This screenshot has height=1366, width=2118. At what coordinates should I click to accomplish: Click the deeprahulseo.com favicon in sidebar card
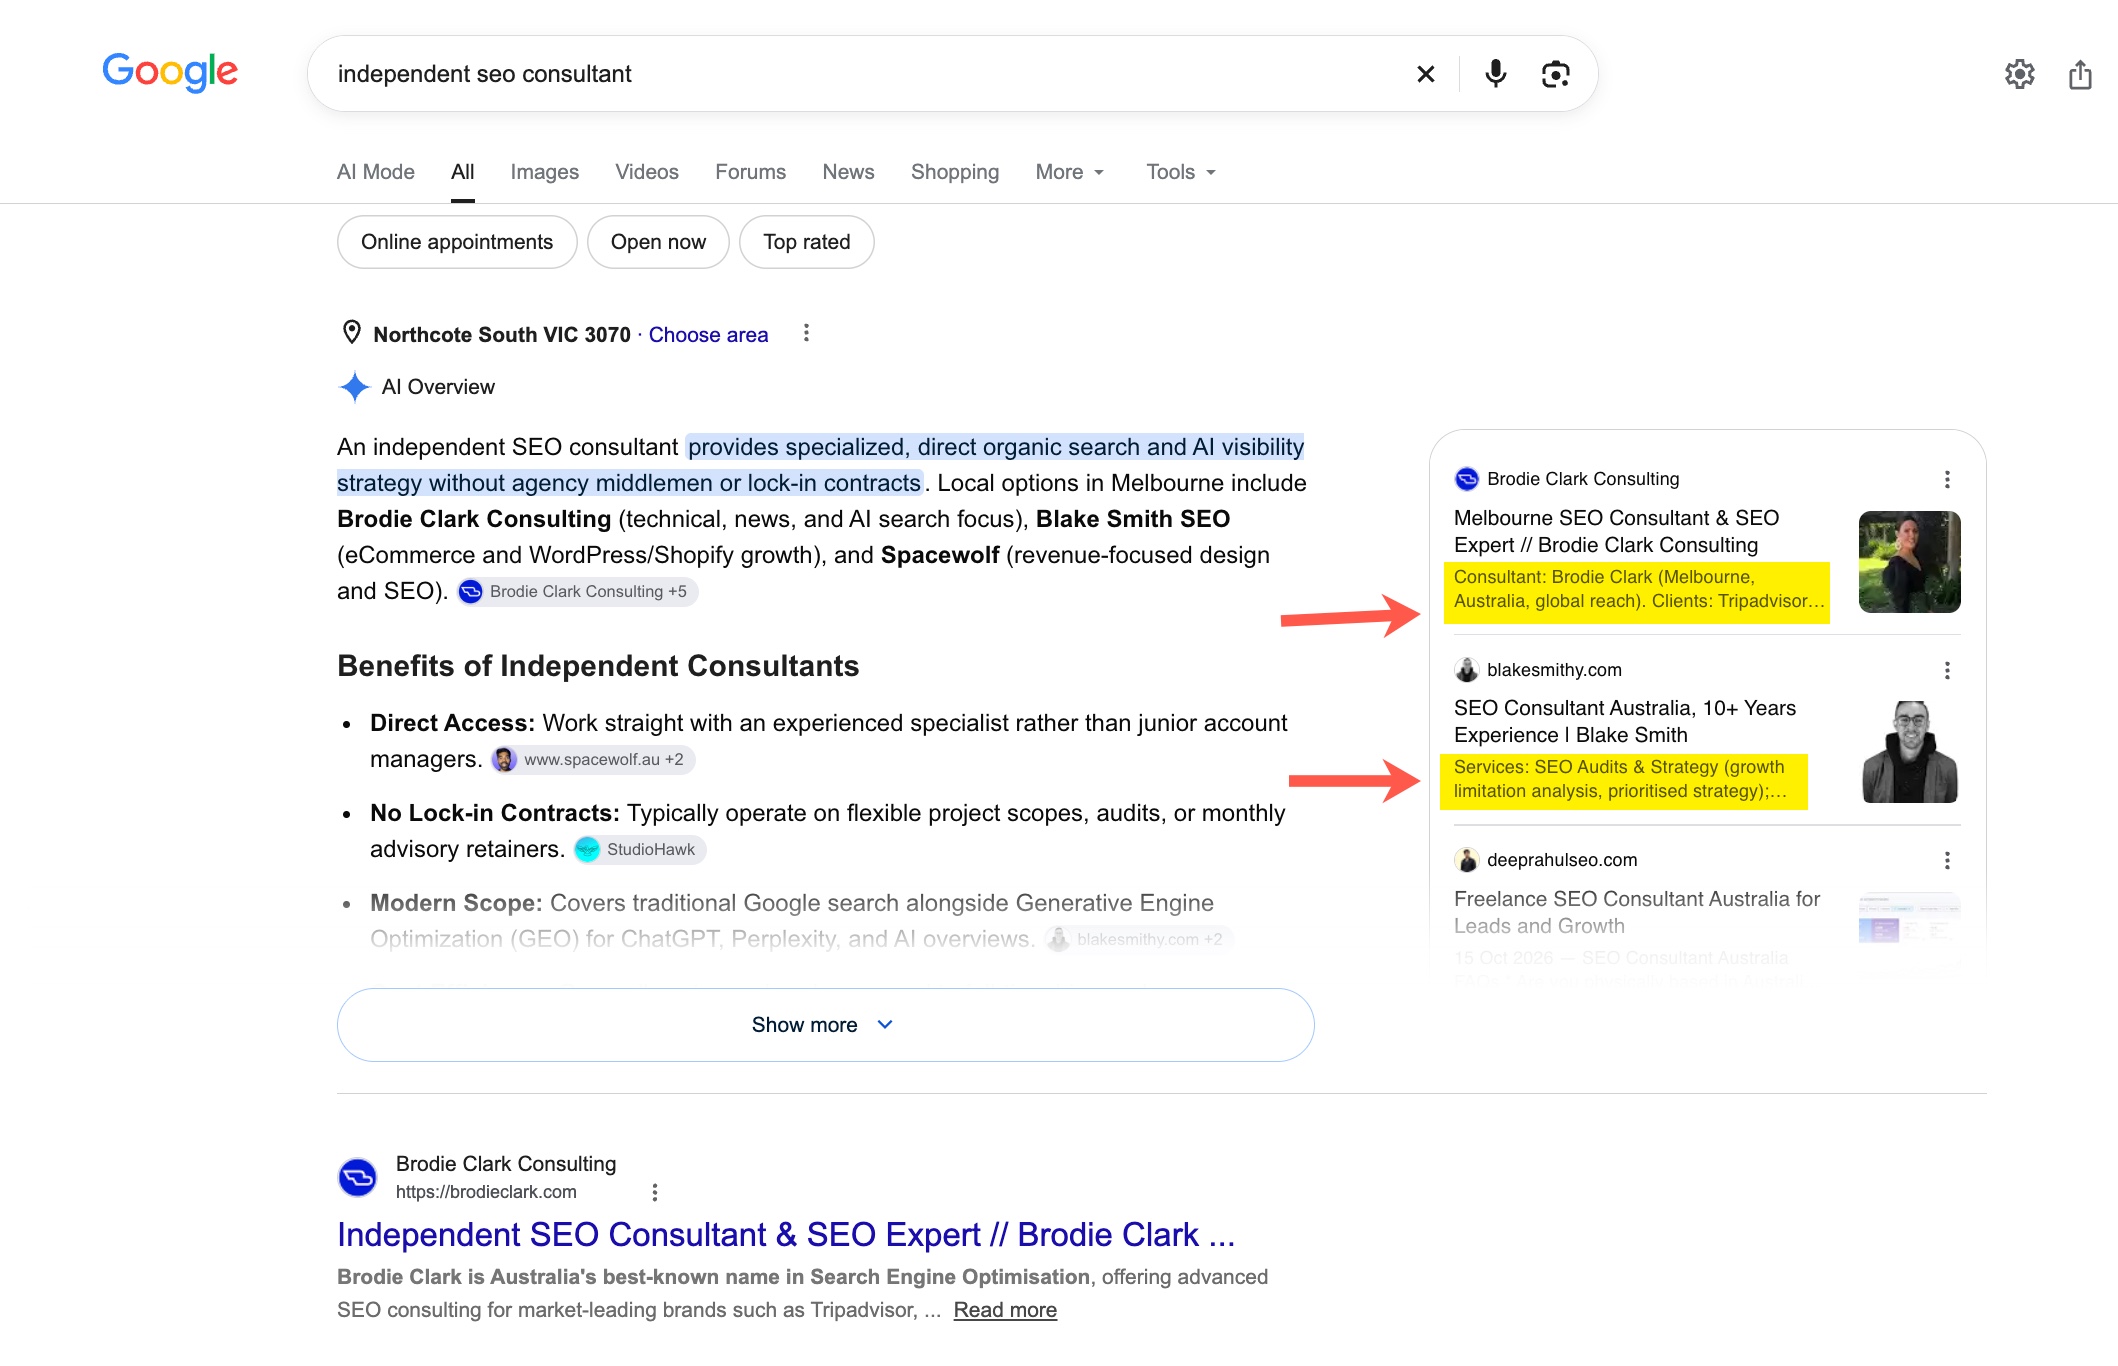(x=1467, y=860)
